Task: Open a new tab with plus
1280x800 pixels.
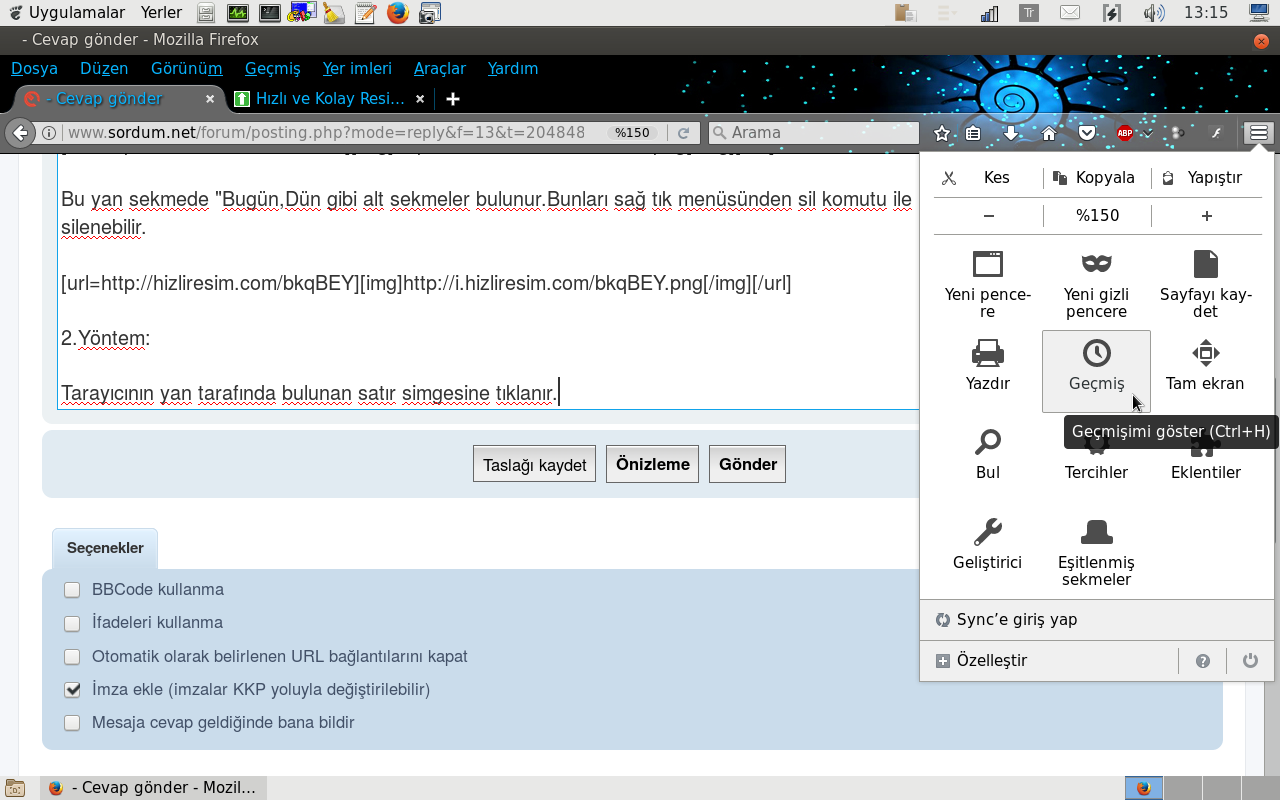Action: [453, 99]
